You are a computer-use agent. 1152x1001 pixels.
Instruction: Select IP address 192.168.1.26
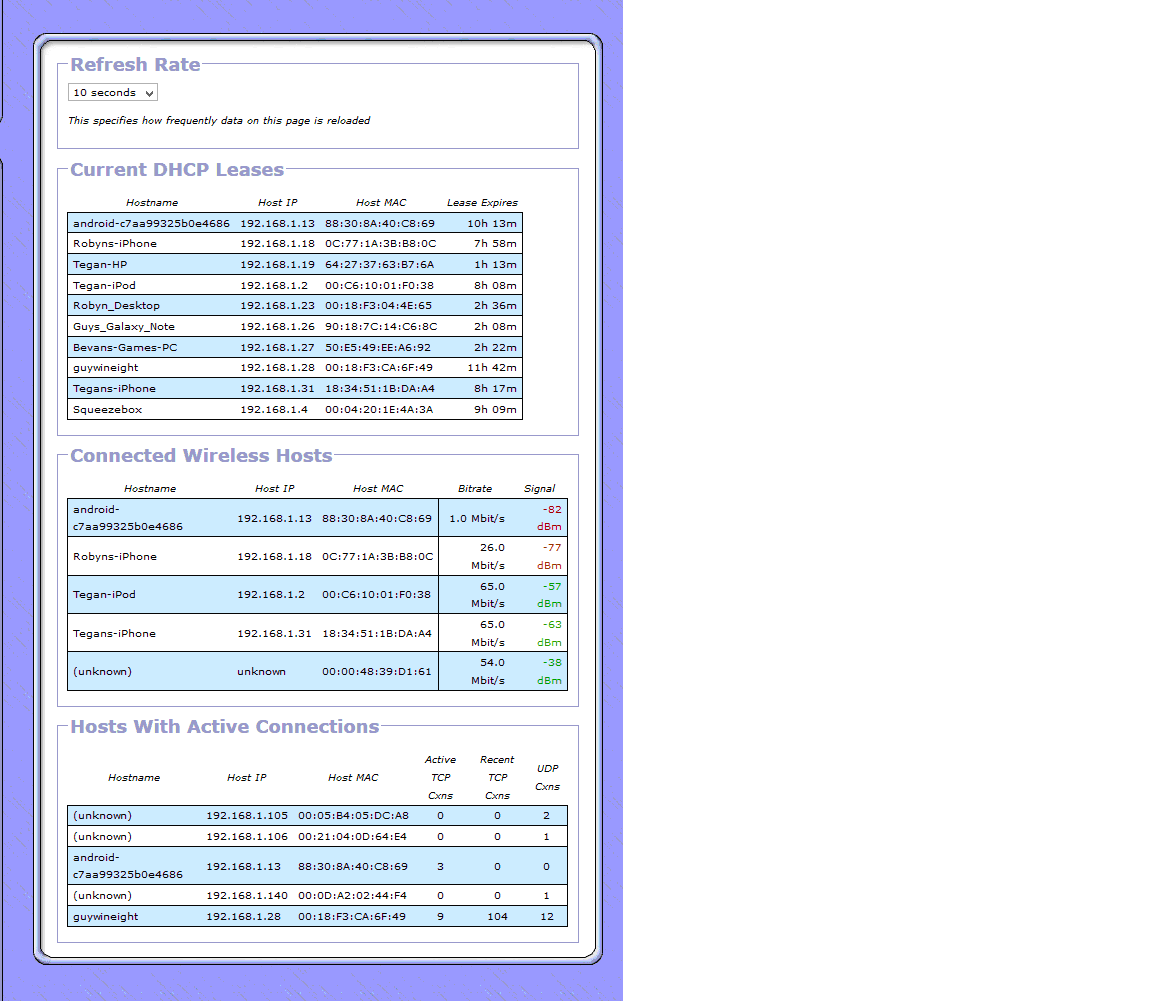pyautogui.click(x=278, y=326)
